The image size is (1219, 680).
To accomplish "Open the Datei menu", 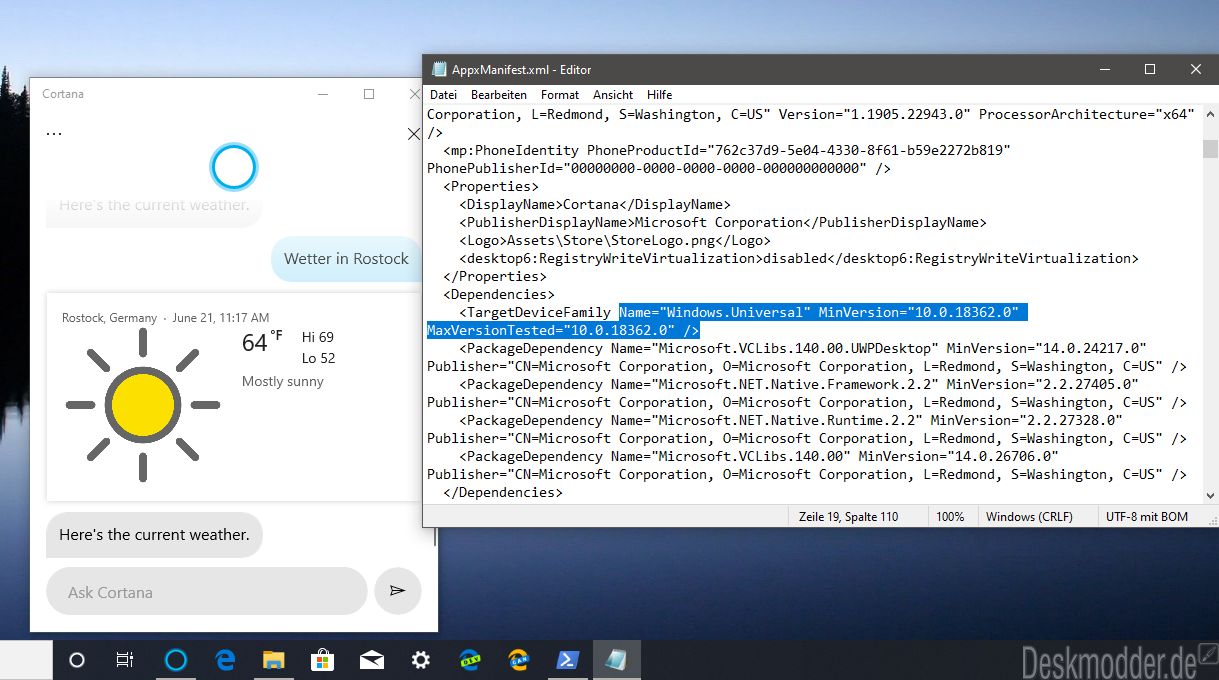I will tap(443, 95).
